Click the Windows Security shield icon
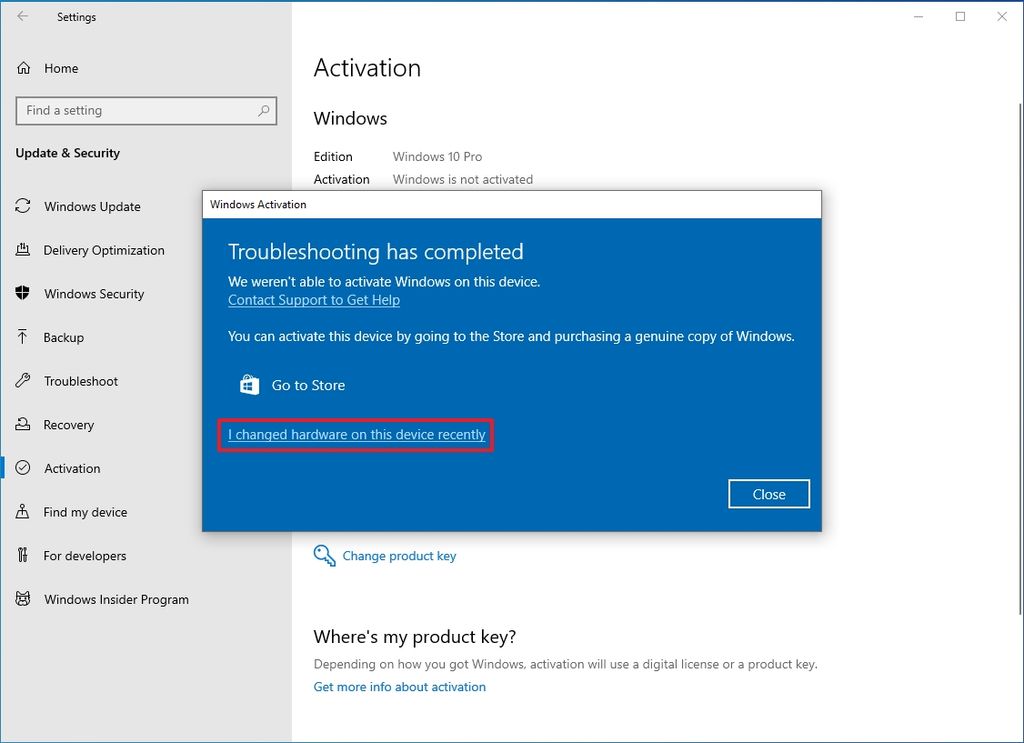Viewport: 1024px width, 743px height. click(x=22, y=293)
